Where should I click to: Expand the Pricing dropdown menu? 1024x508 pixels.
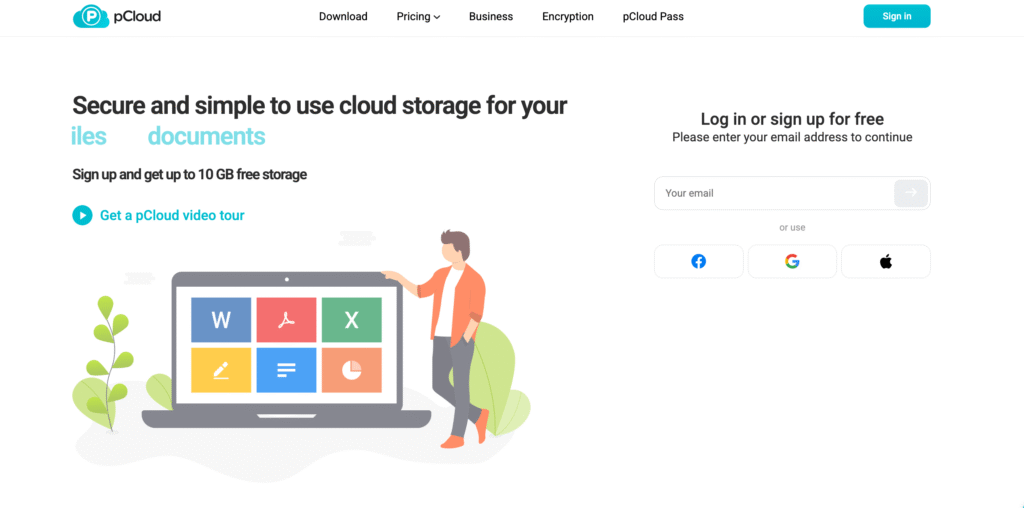pos(418,16)
